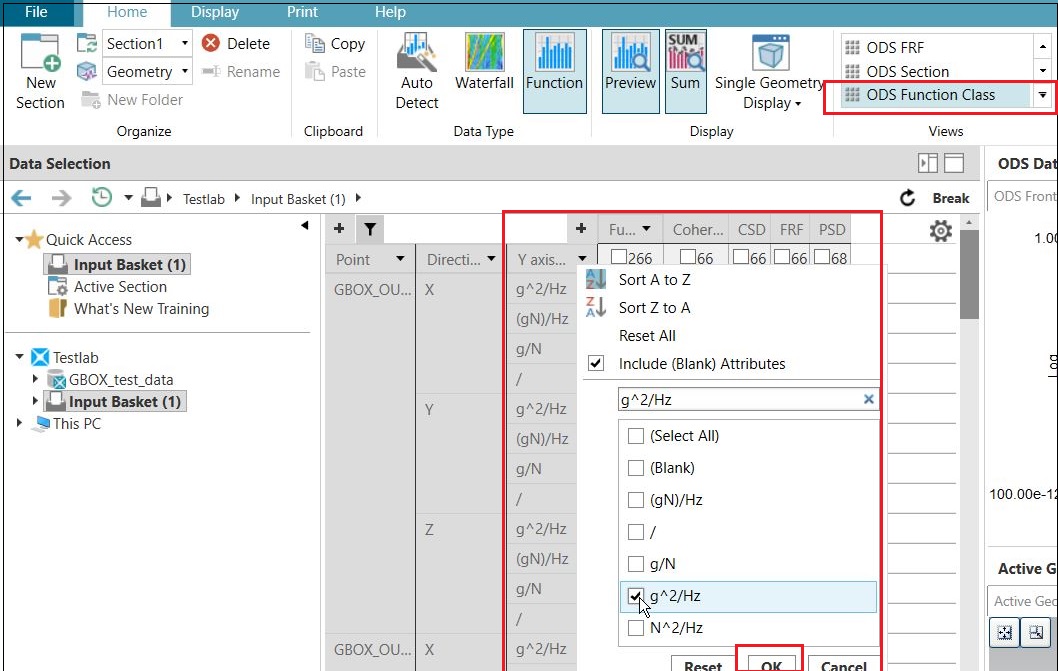The width and height of the screenshot is (1058, 671).
Task: Expand GBOX_test_data in the Testlab tree
Action: pyautogui.click(x=35, y=380)
